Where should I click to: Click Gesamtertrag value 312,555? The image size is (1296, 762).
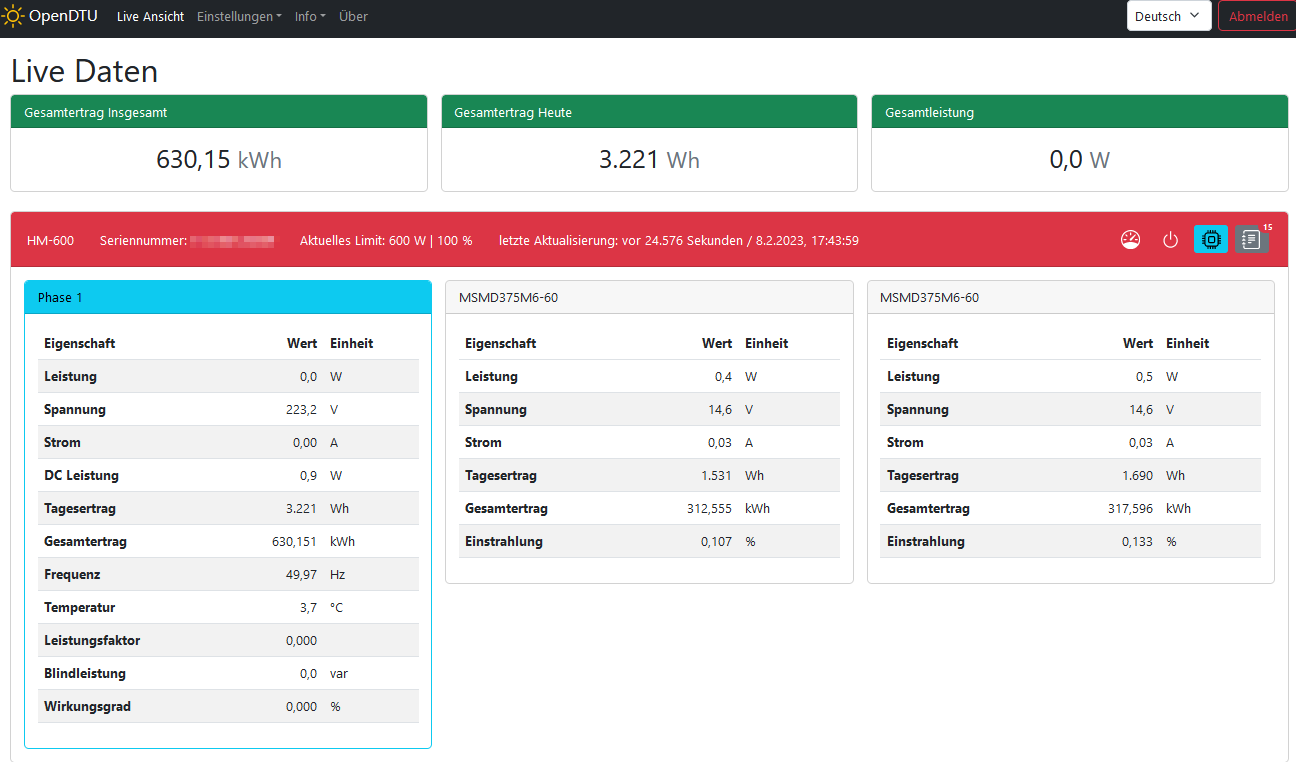pyautogui.click(x=709, y=508)
